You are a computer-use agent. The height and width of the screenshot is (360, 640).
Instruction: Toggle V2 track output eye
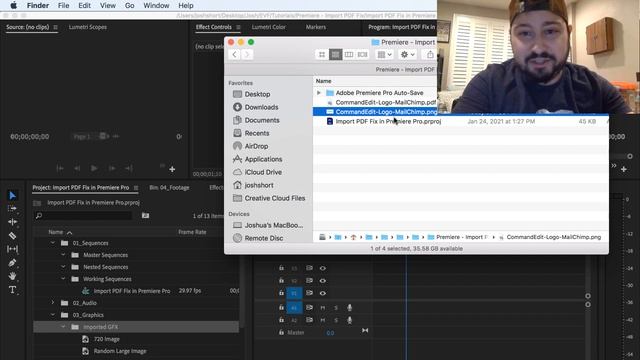coord(322,281)
